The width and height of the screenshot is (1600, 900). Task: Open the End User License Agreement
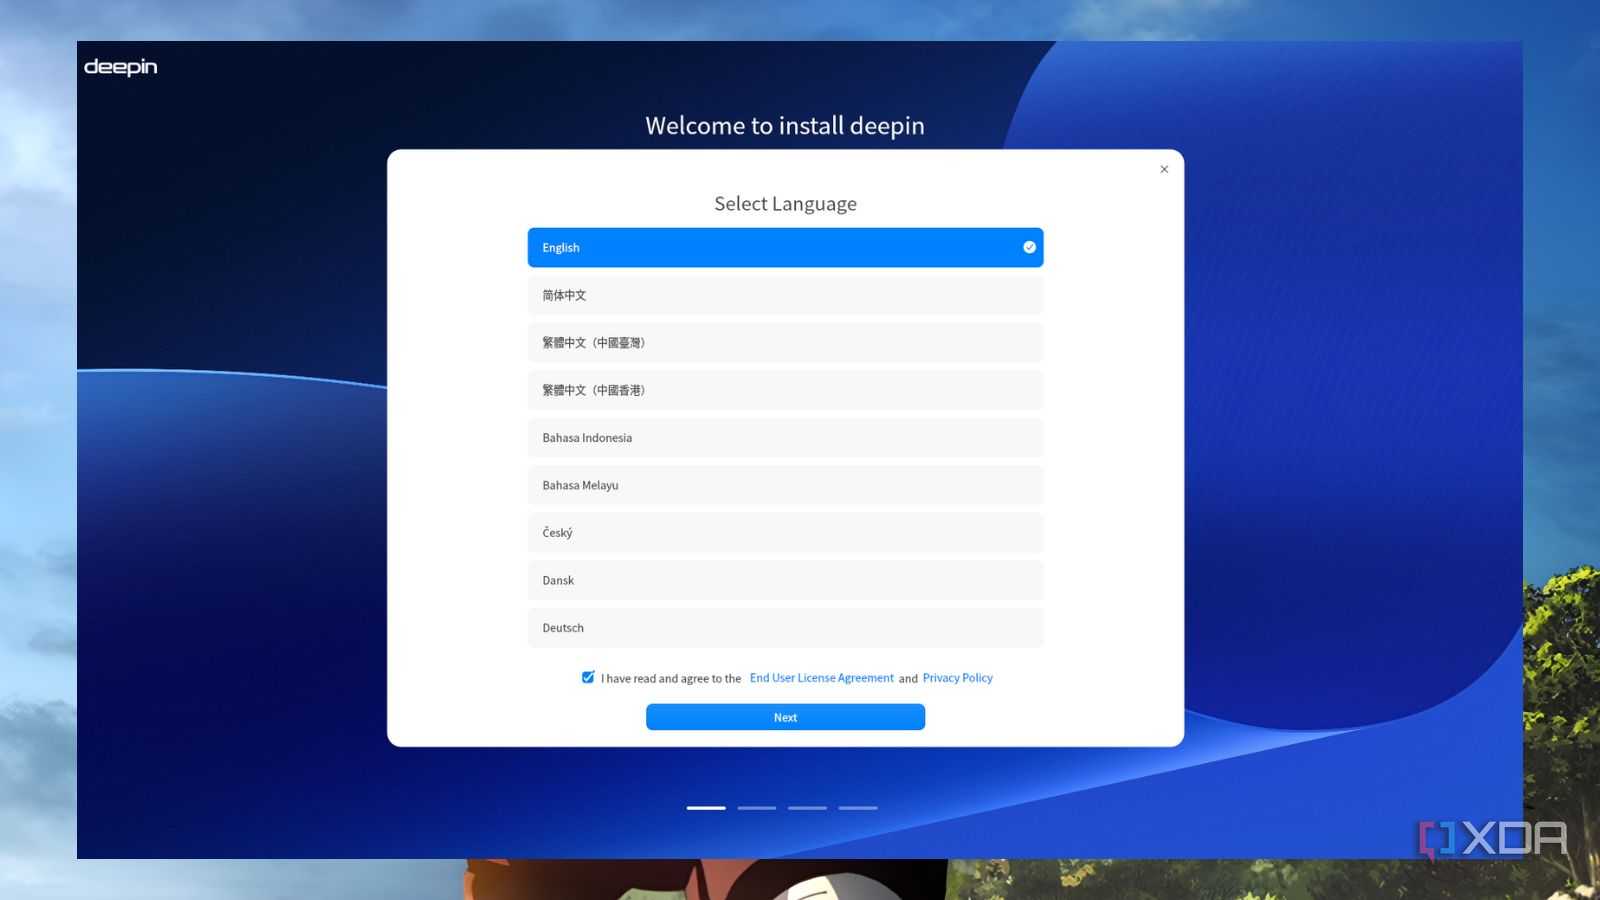coord(822,678)
